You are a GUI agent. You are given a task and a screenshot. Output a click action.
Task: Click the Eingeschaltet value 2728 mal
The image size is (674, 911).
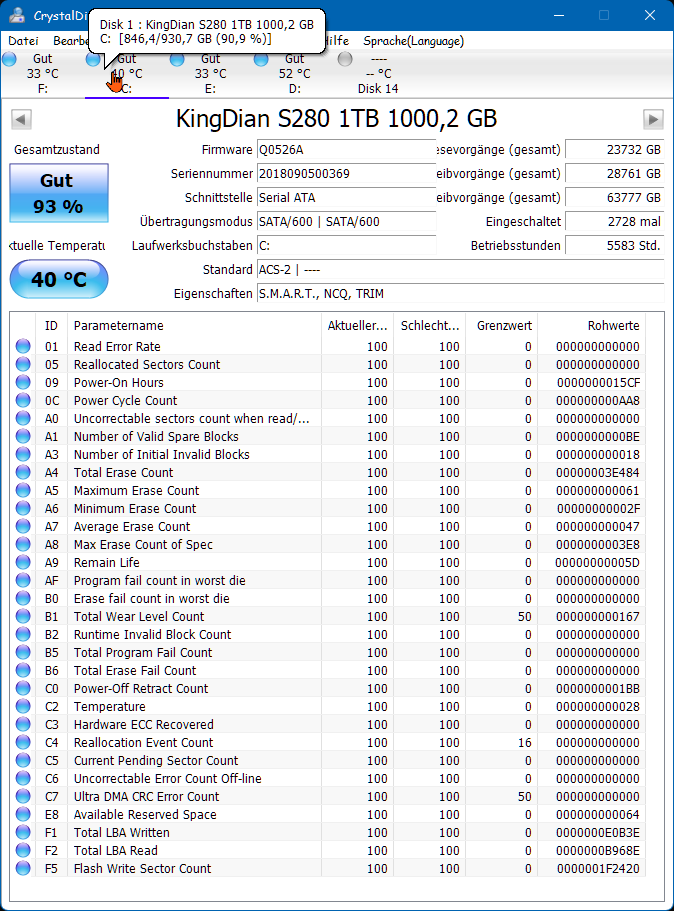pos(615,222)
